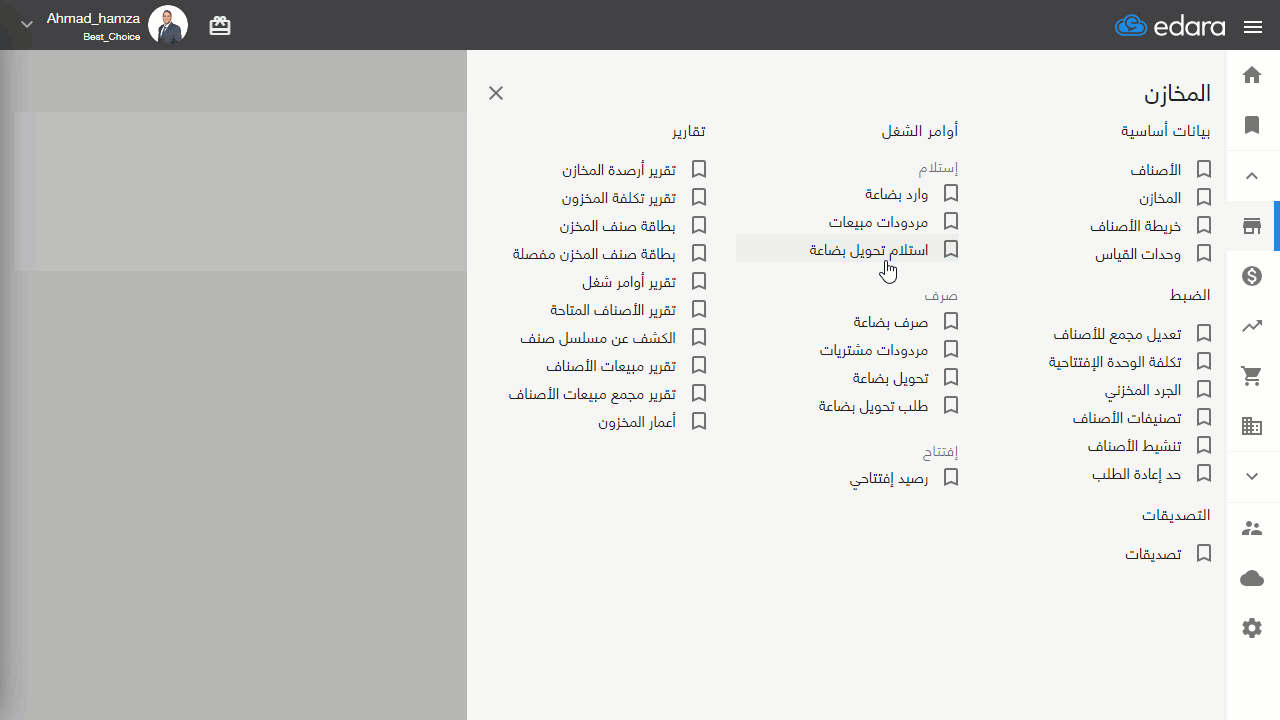The width and height of the screenshot is (1280, 720).
Task: Open تعديل مجمع للأصناف
Action: 1118,334
